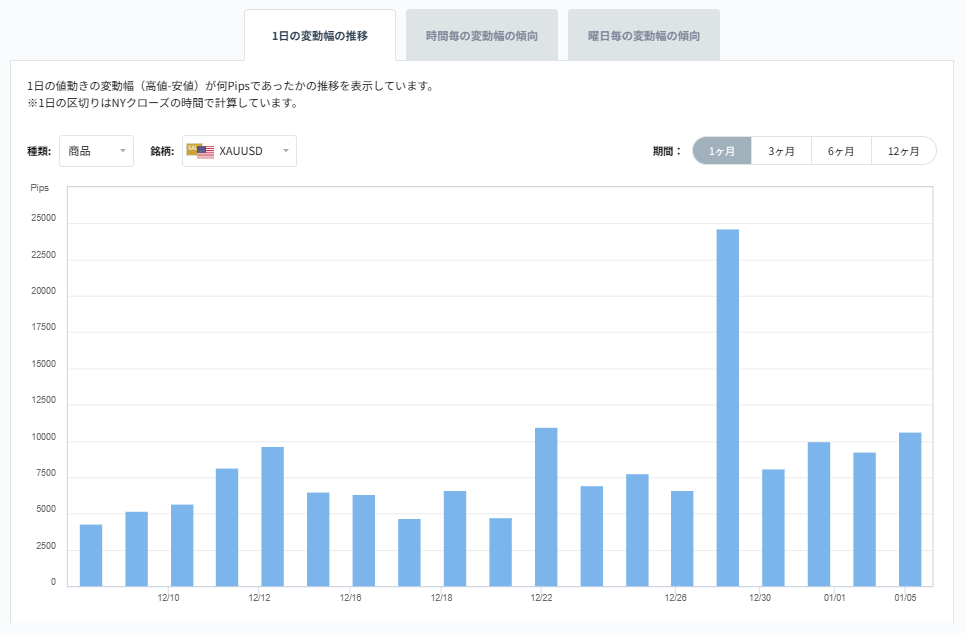Select the 12ヶ月 period option
The width and height of the screenshot is (966, 633).
point(903,150)
